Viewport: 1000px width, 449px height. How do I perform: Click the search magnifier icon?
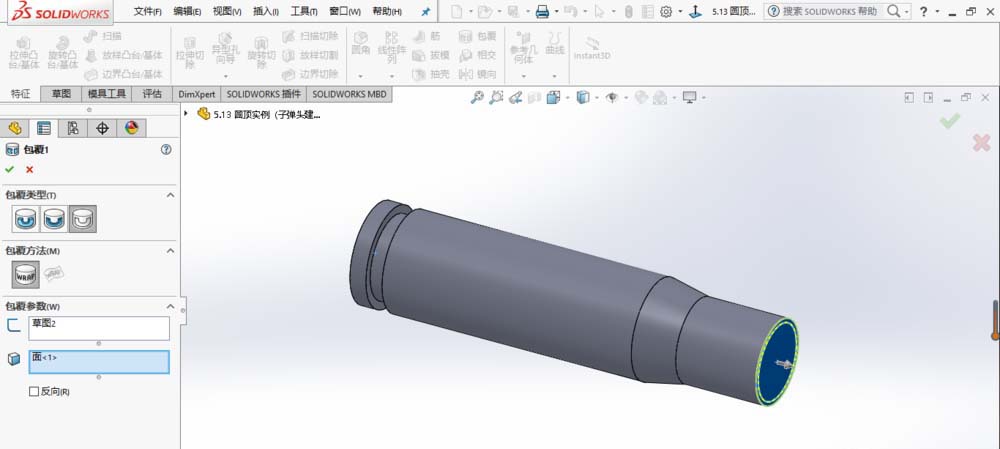[x=895, y=11]
